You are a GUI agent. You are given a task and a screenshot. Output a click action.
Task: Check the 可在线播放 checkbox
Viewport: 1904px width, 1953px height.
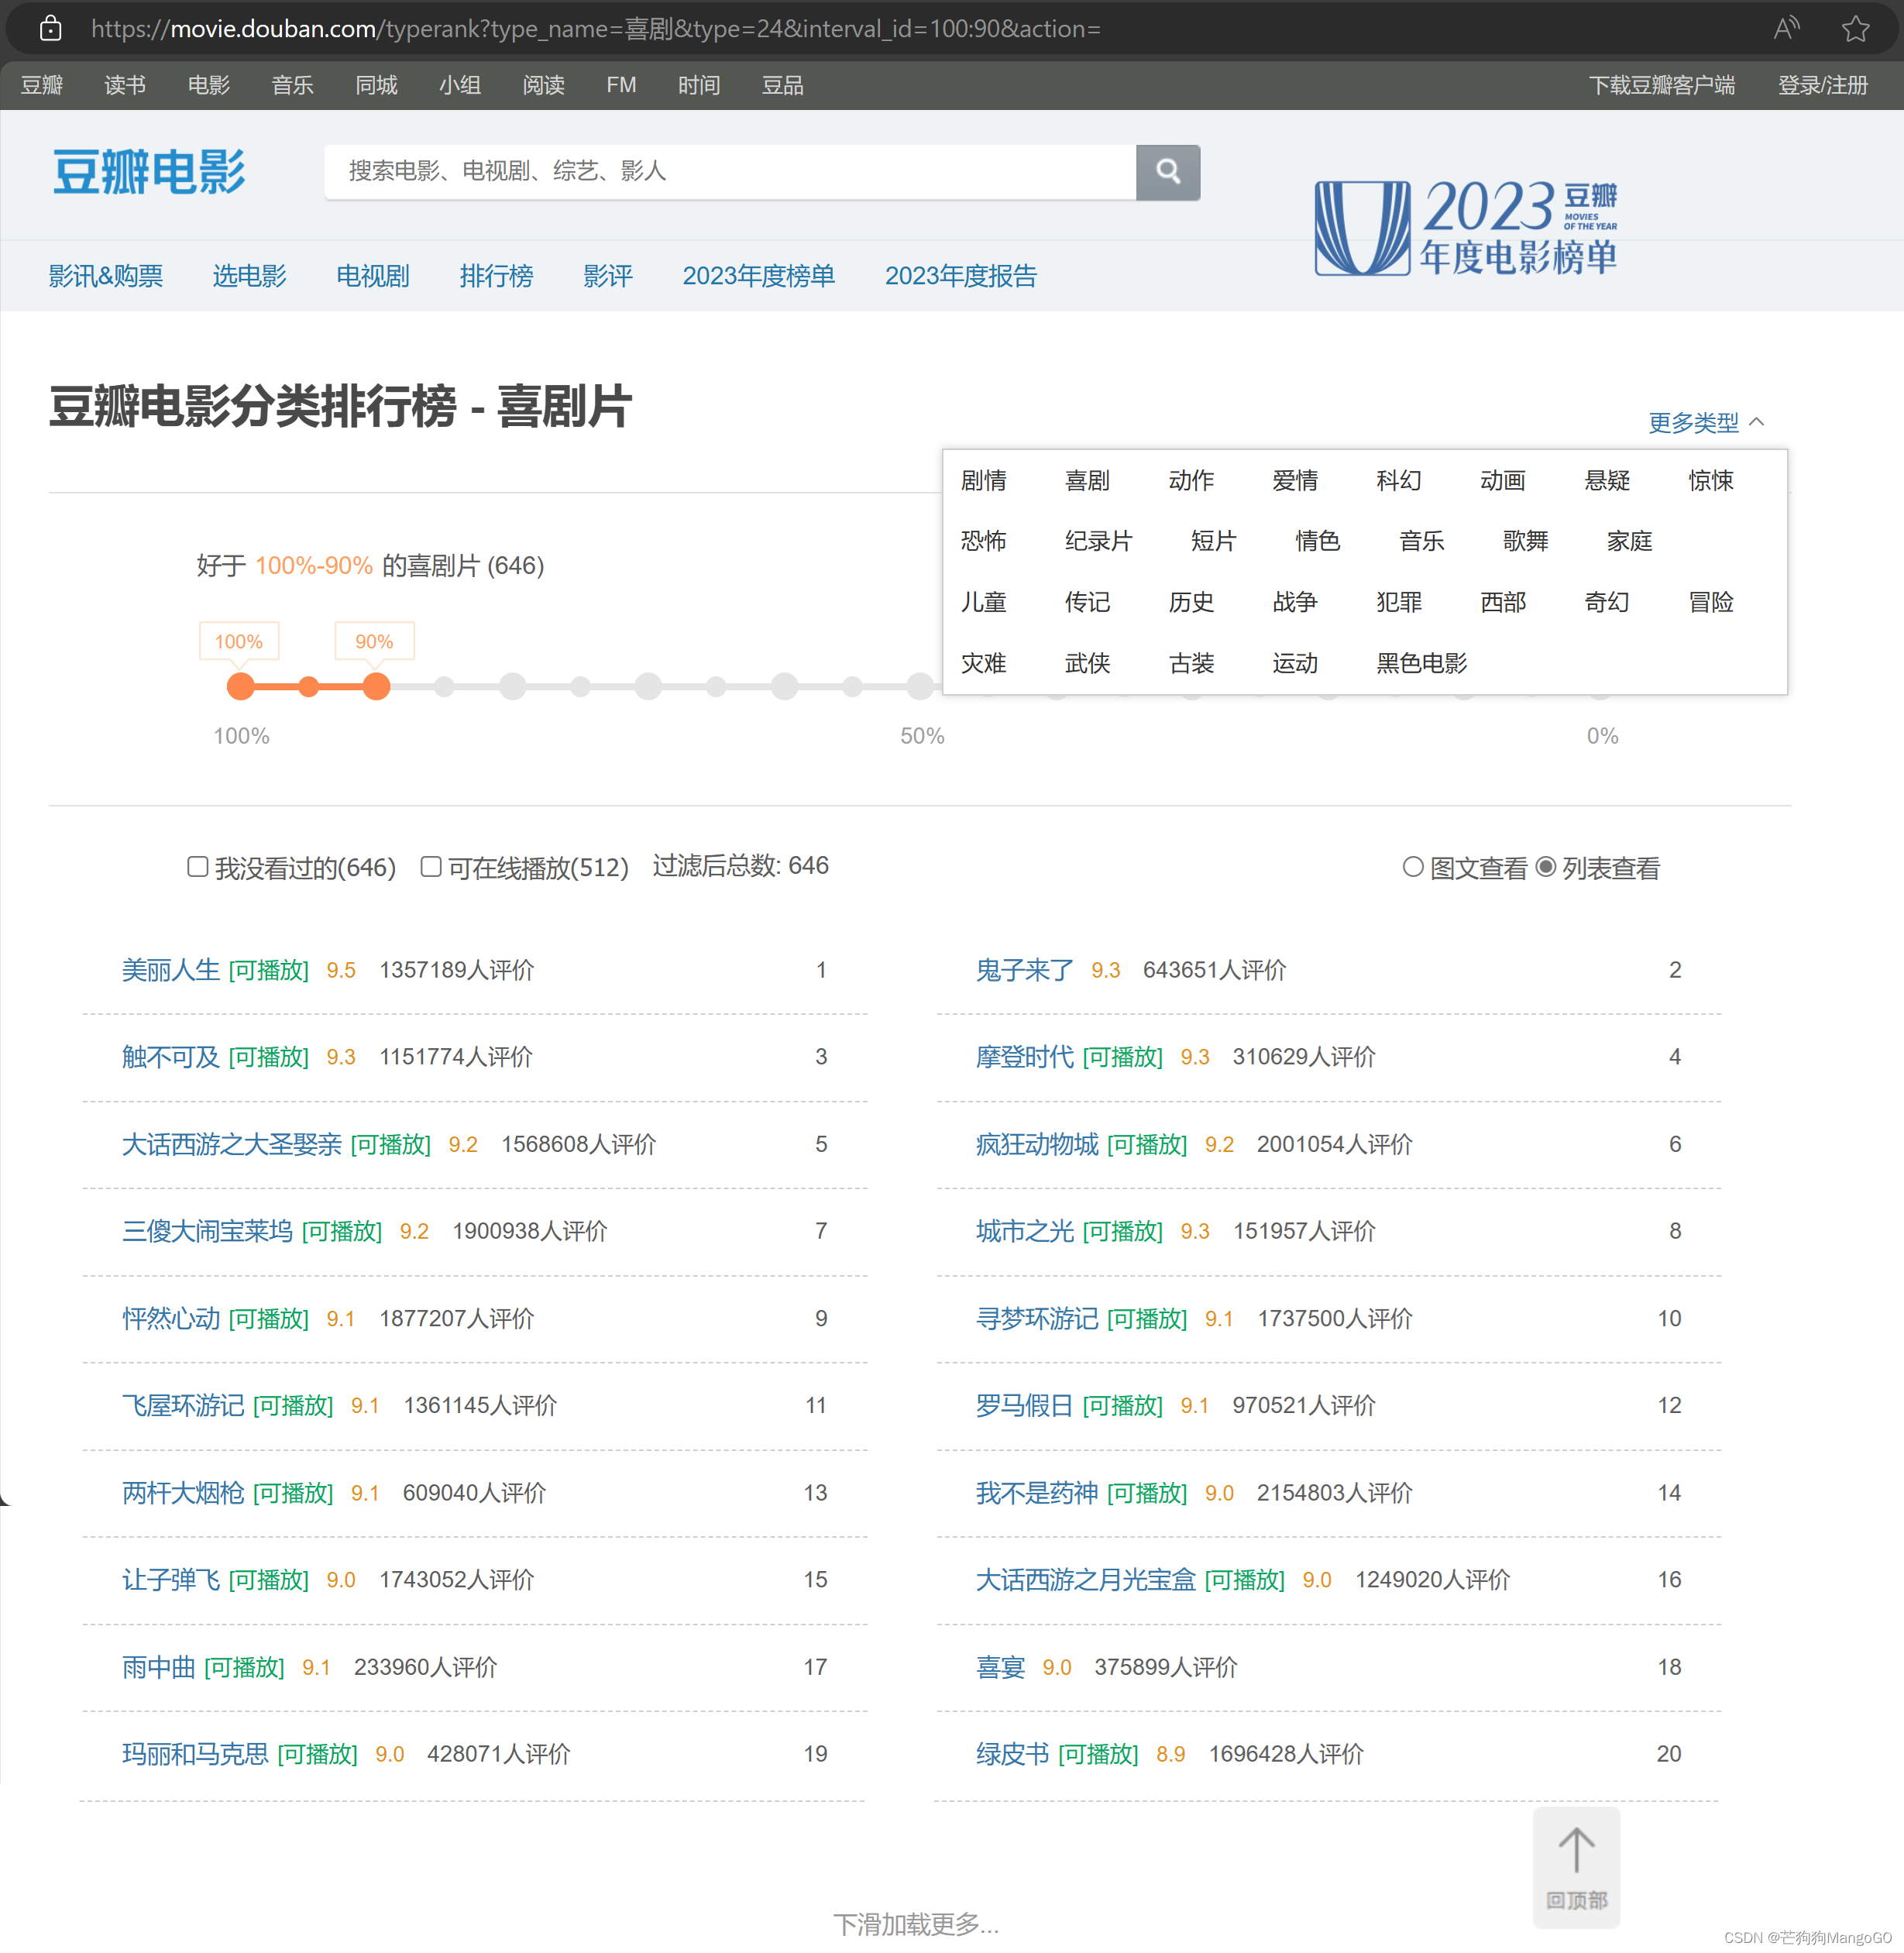point(431,866)
